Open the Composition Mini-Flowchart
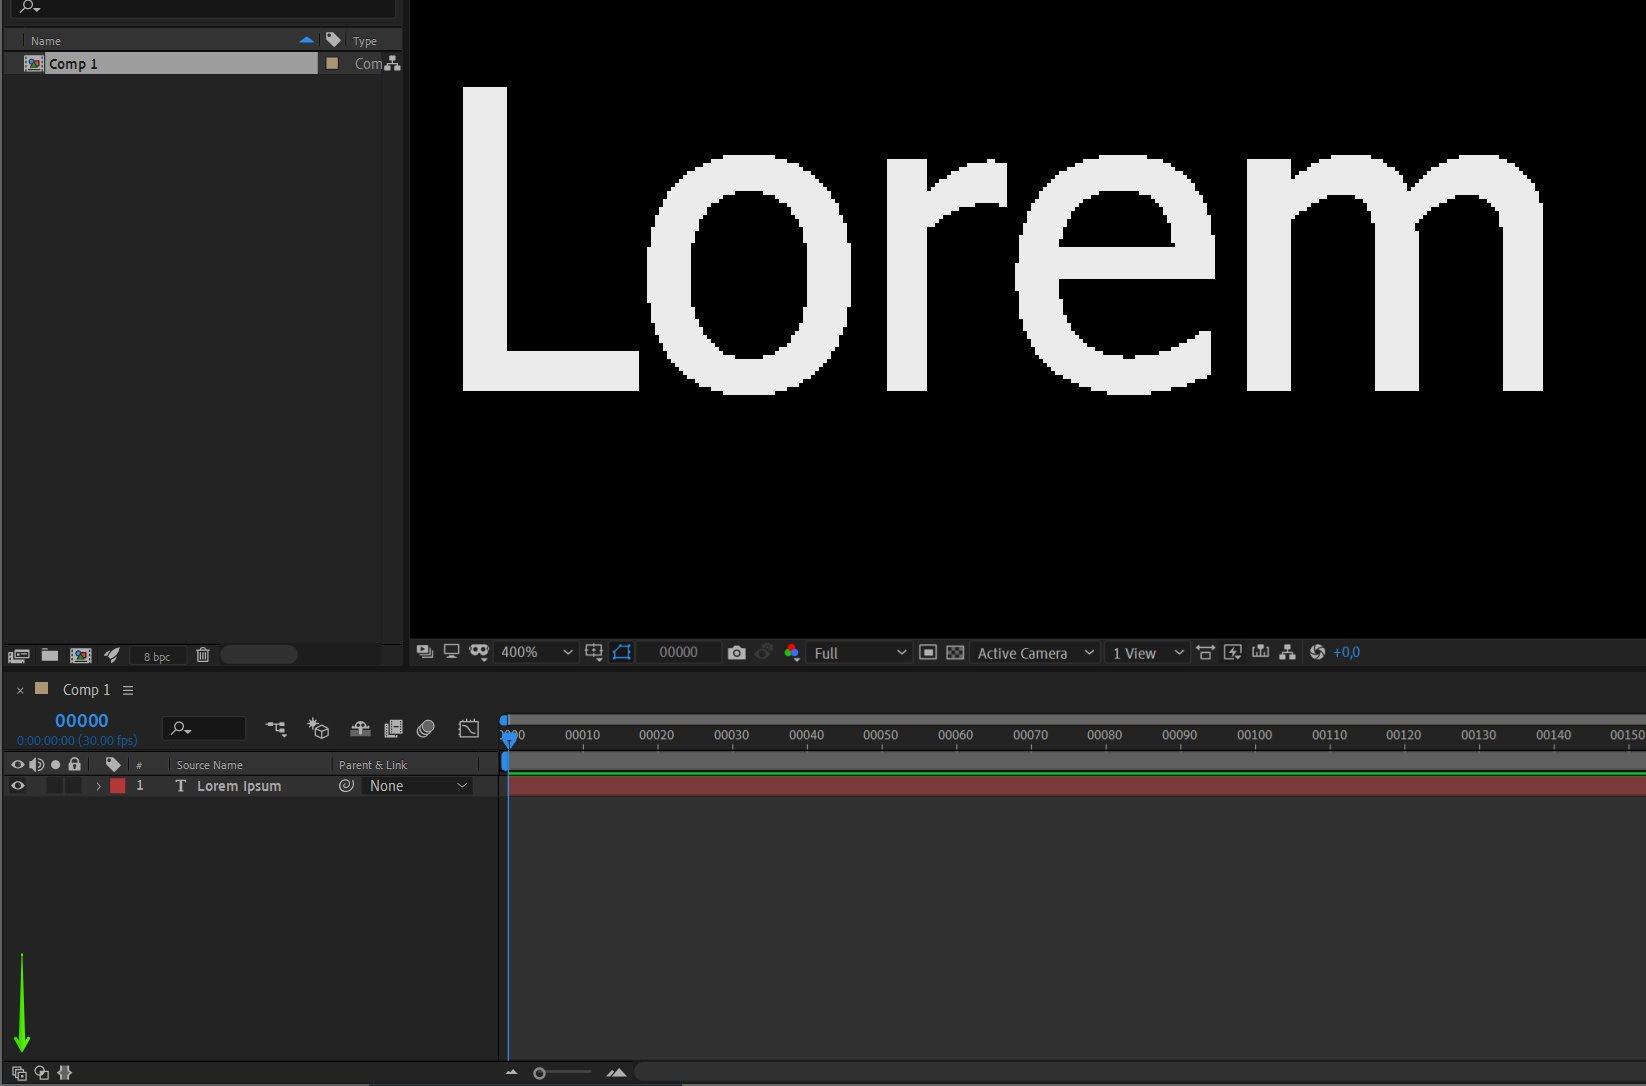 276,728
